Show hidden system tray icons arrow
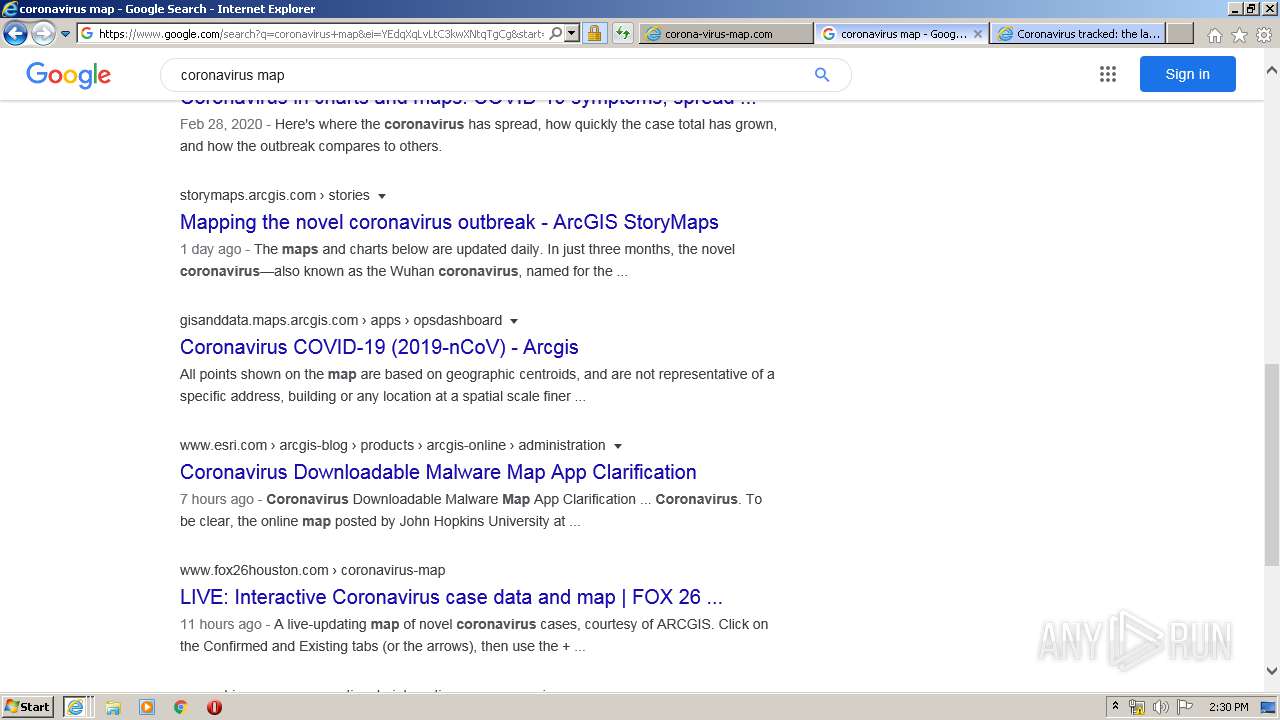Viewport: 1280px width, 720px height. [1115, 707]
